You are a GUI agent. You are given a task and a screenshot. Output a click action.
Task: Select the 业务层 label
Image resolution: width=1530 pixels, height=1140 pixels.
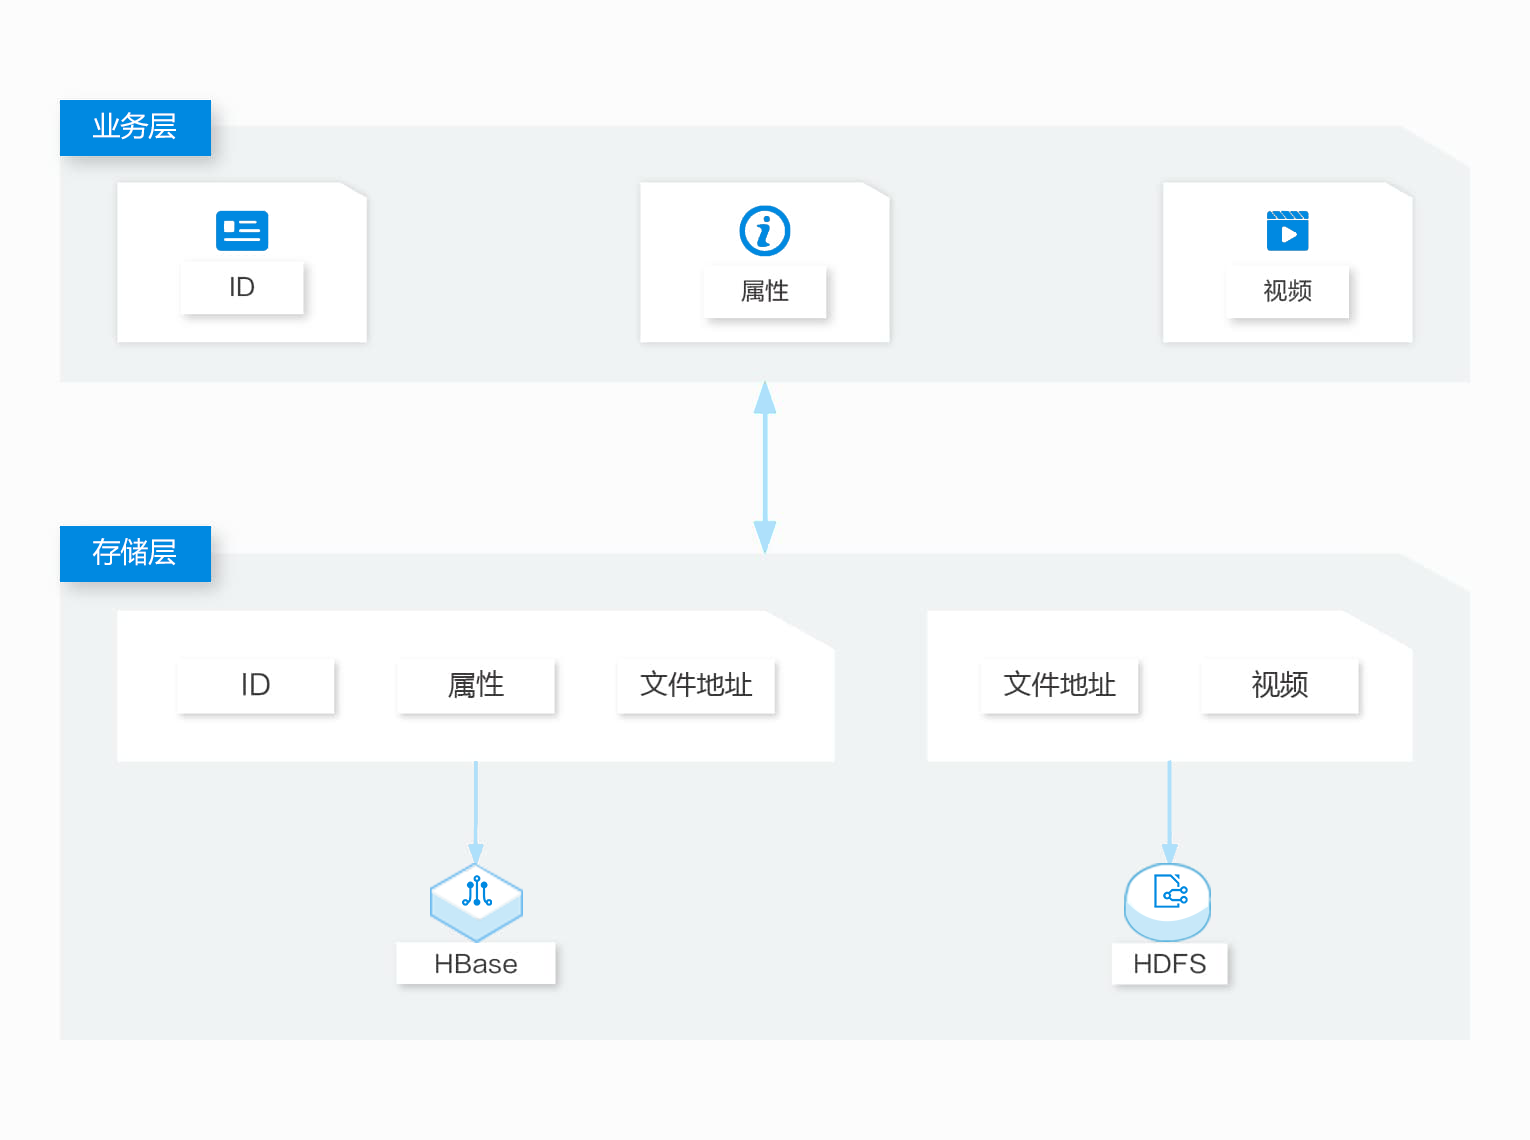(x=135, y=127)
